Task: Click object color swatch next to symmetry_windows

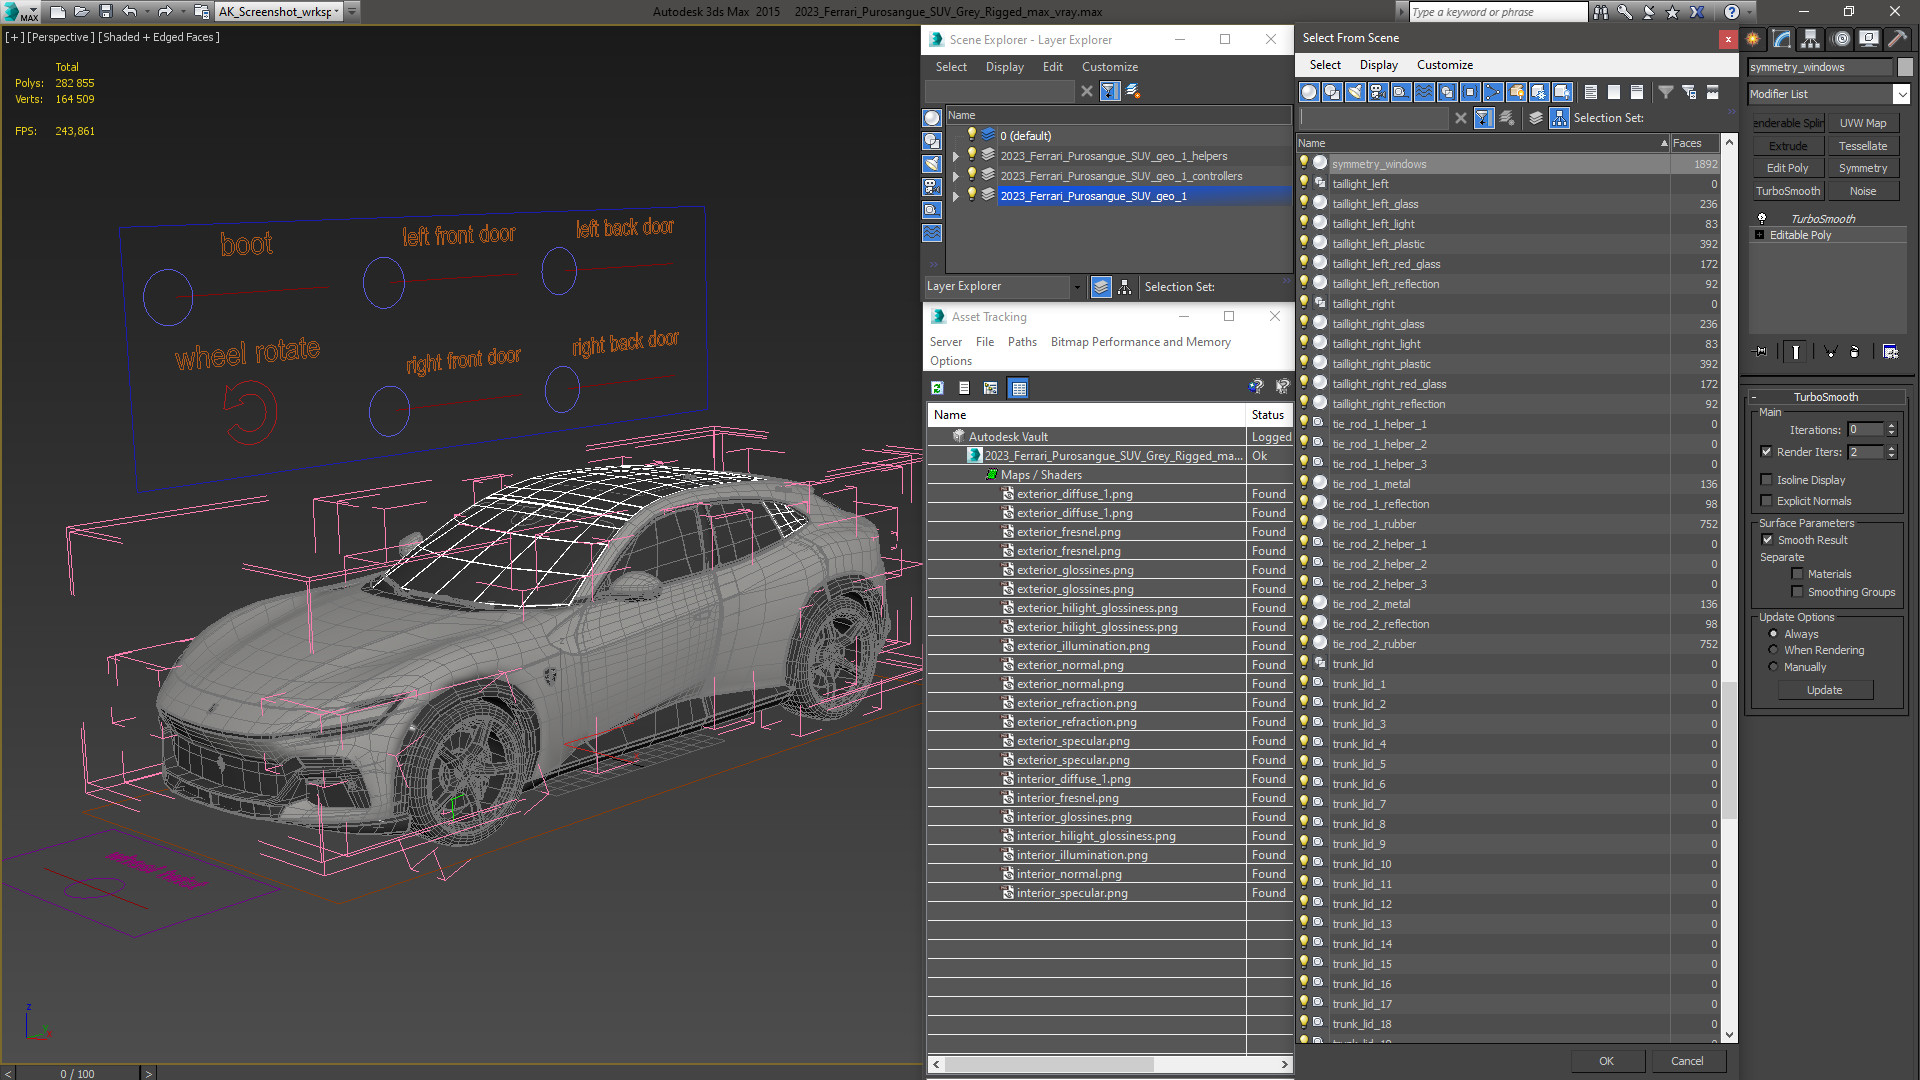Action: coord(1904,67)
